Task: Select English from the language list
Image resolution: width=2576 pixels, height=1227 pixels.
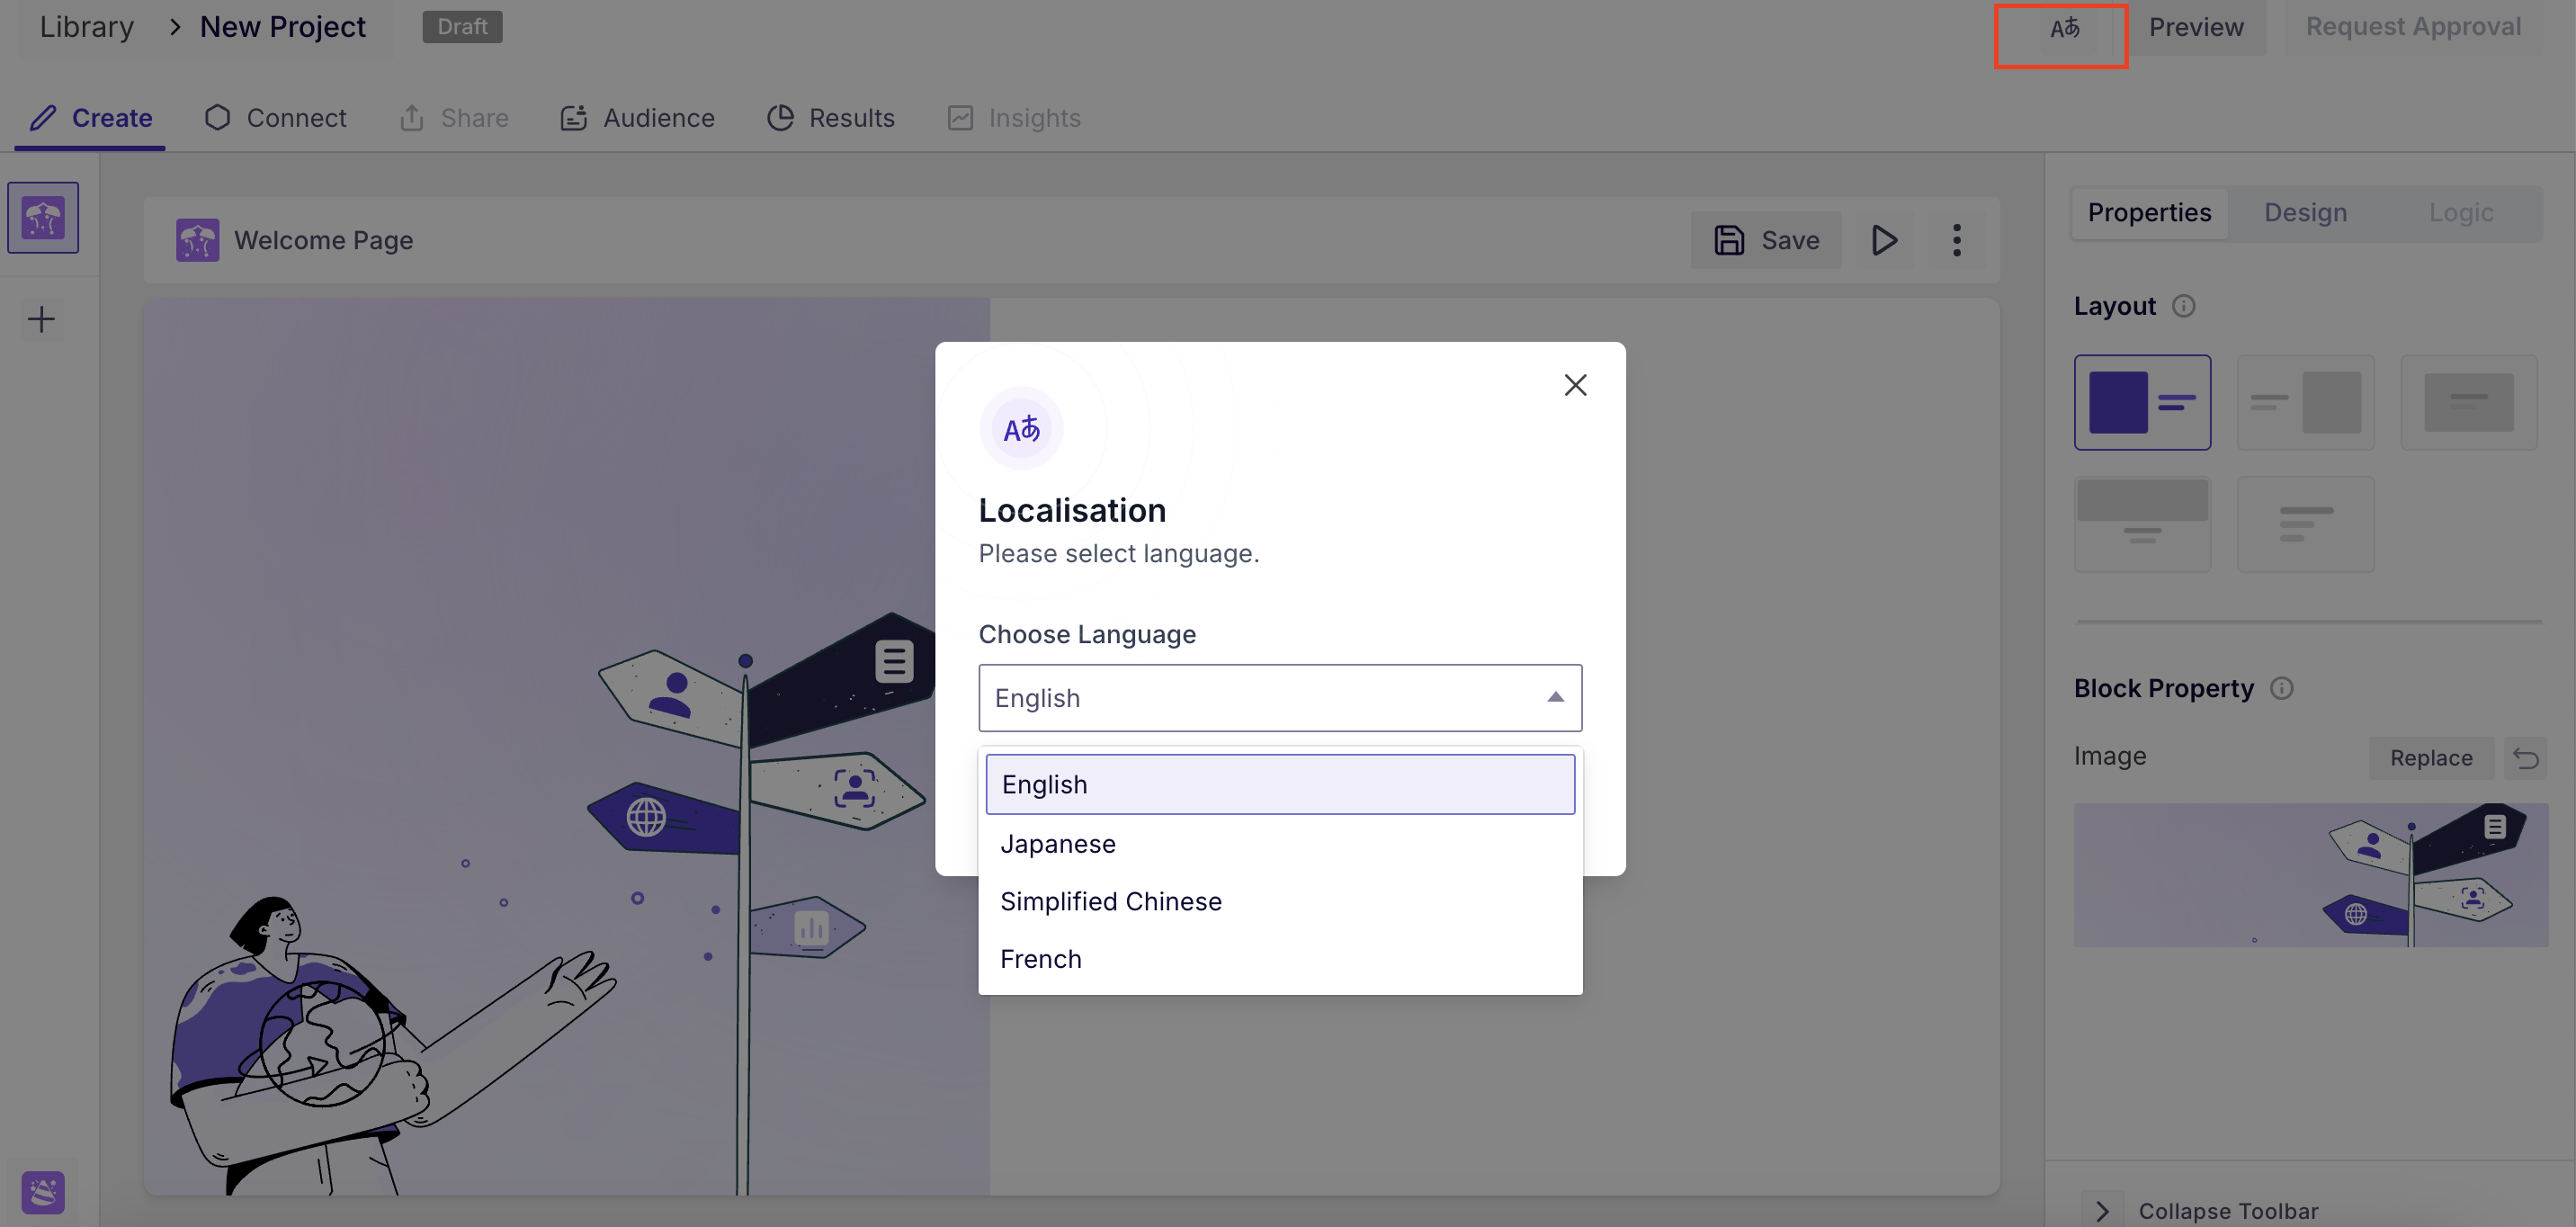Action: pos(1280,785)
